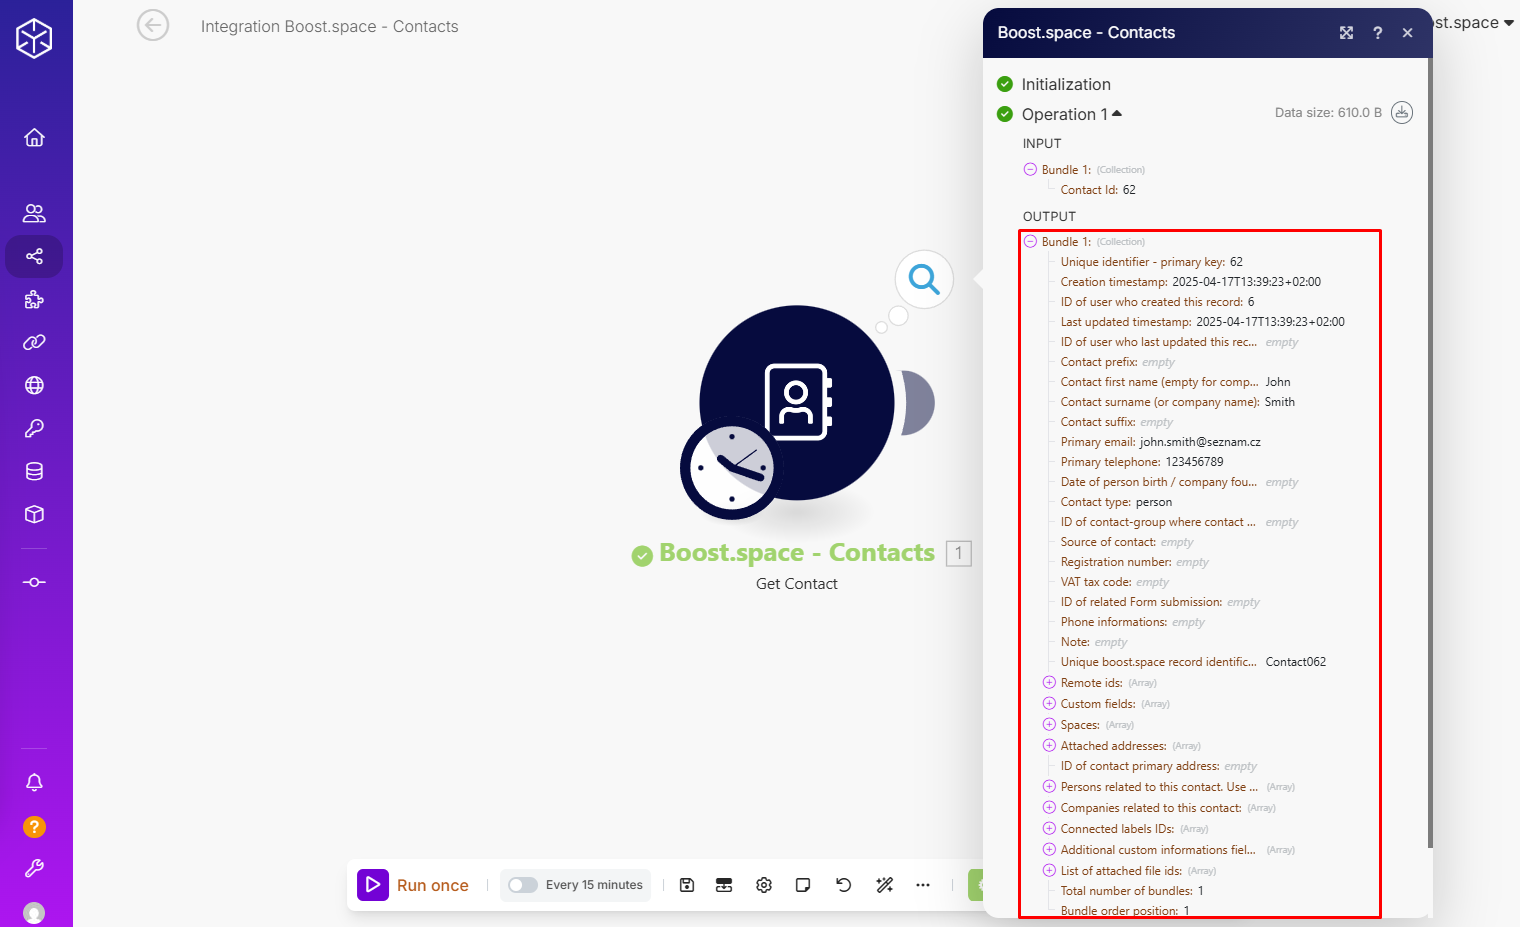The width and height of the screenshot is (1520, 927).
Task: Click the notifications bell icon in sidebar
Action: pos(34,782)
